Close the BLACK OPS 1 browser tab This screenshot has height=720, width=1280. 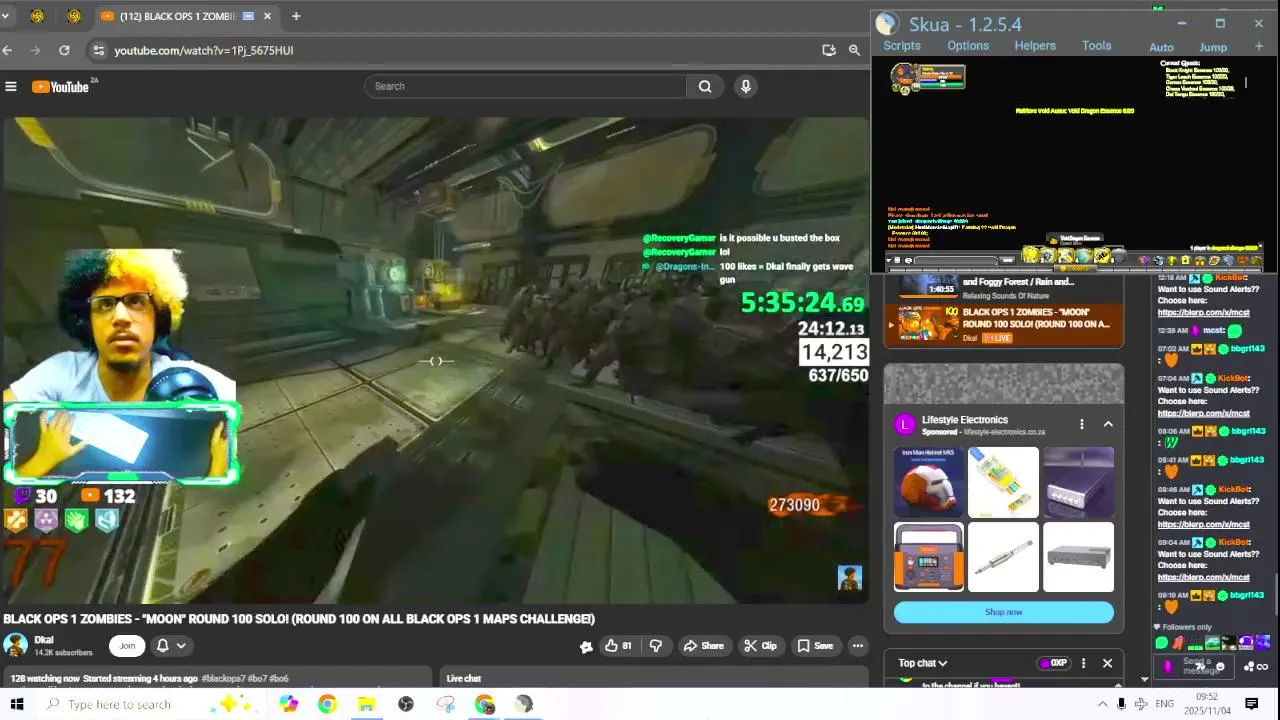tap(268, 16)
